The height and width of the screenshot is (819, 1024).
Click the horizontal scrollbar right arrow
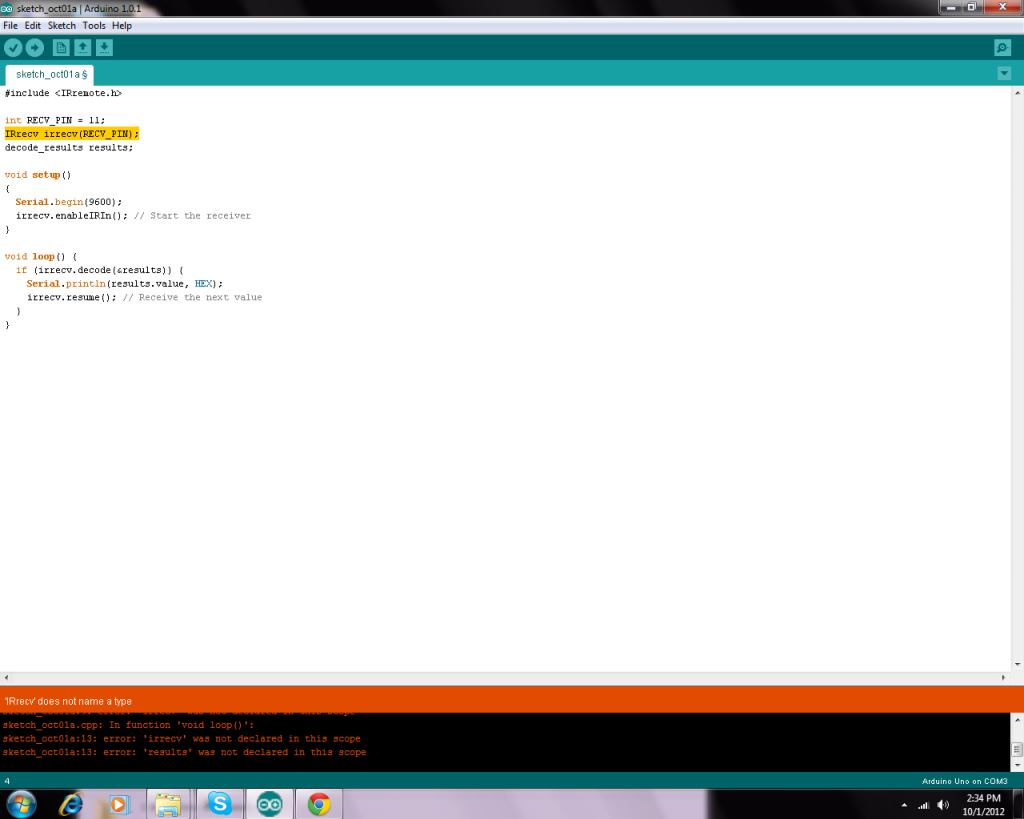pyautogui.click(x=1004, y=678)
